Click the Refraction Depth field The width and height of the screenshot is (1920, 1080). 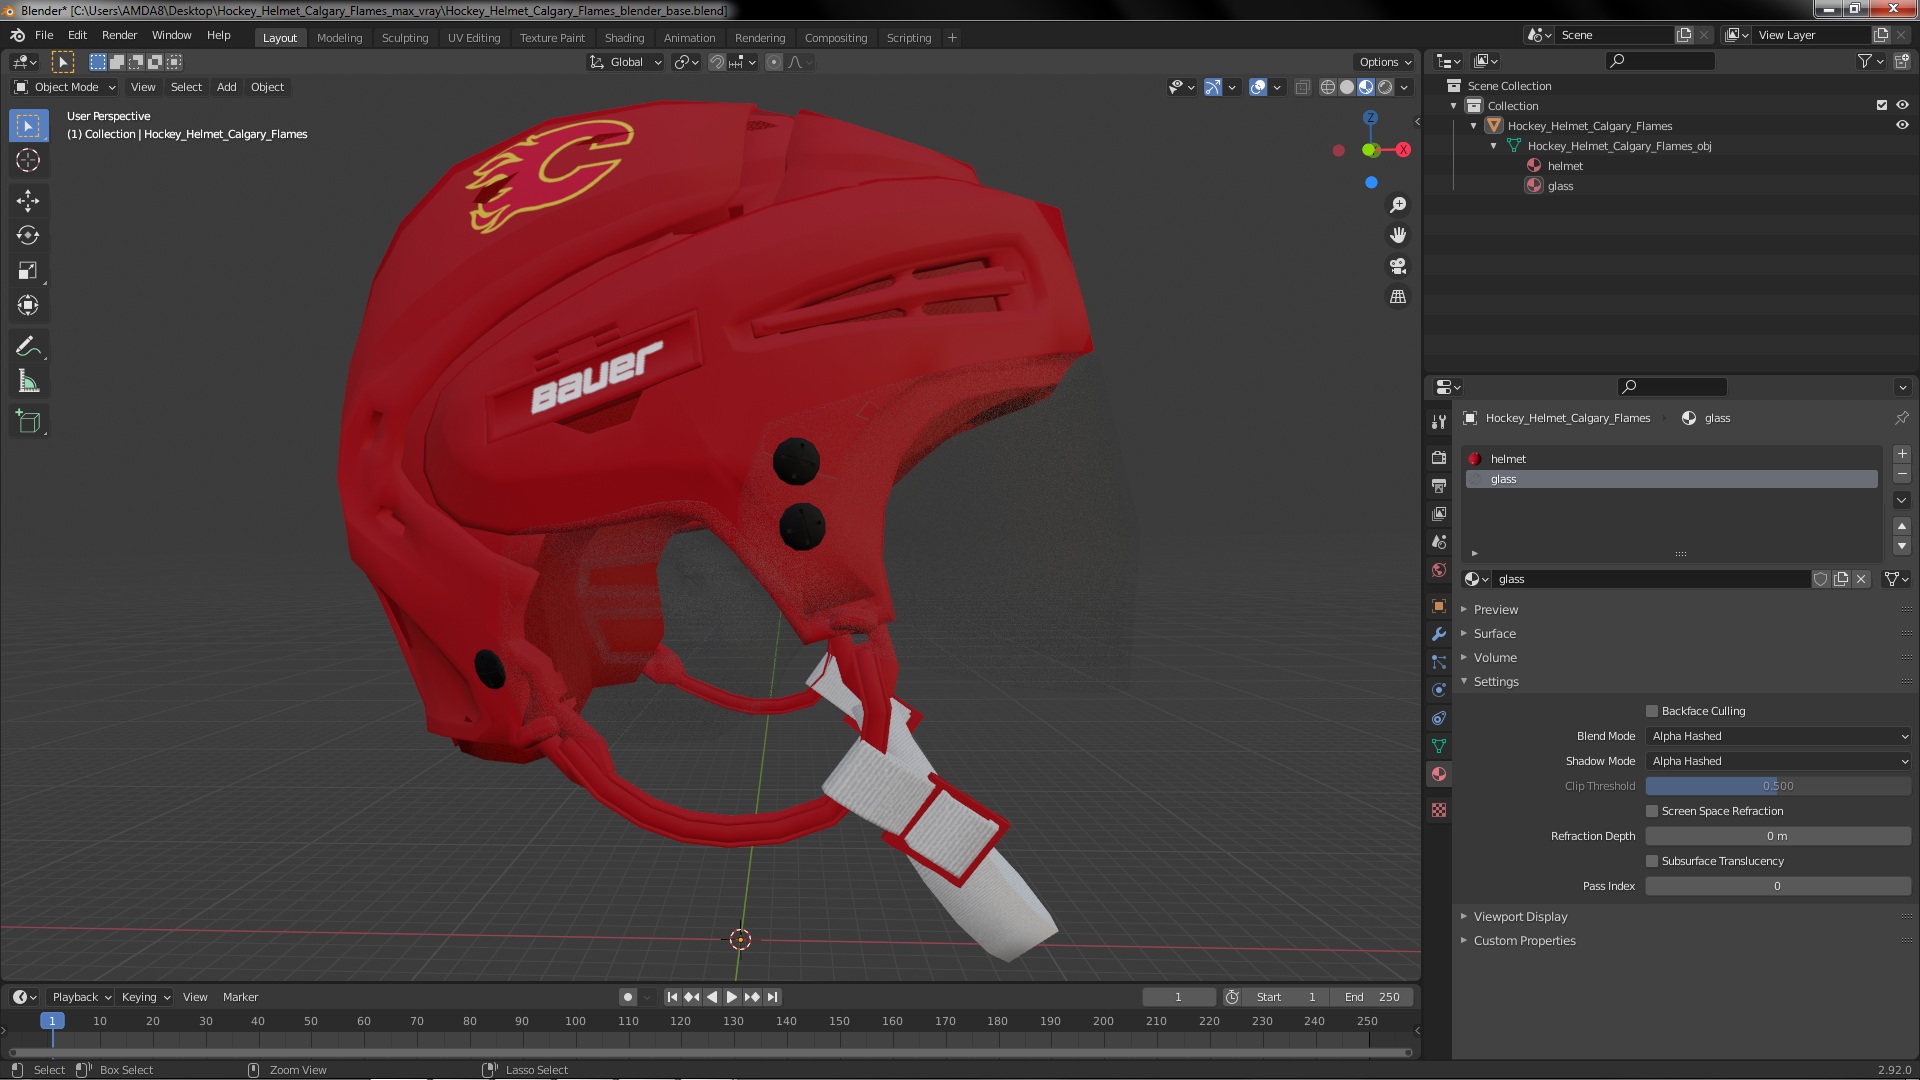[x=1778, y=836]
